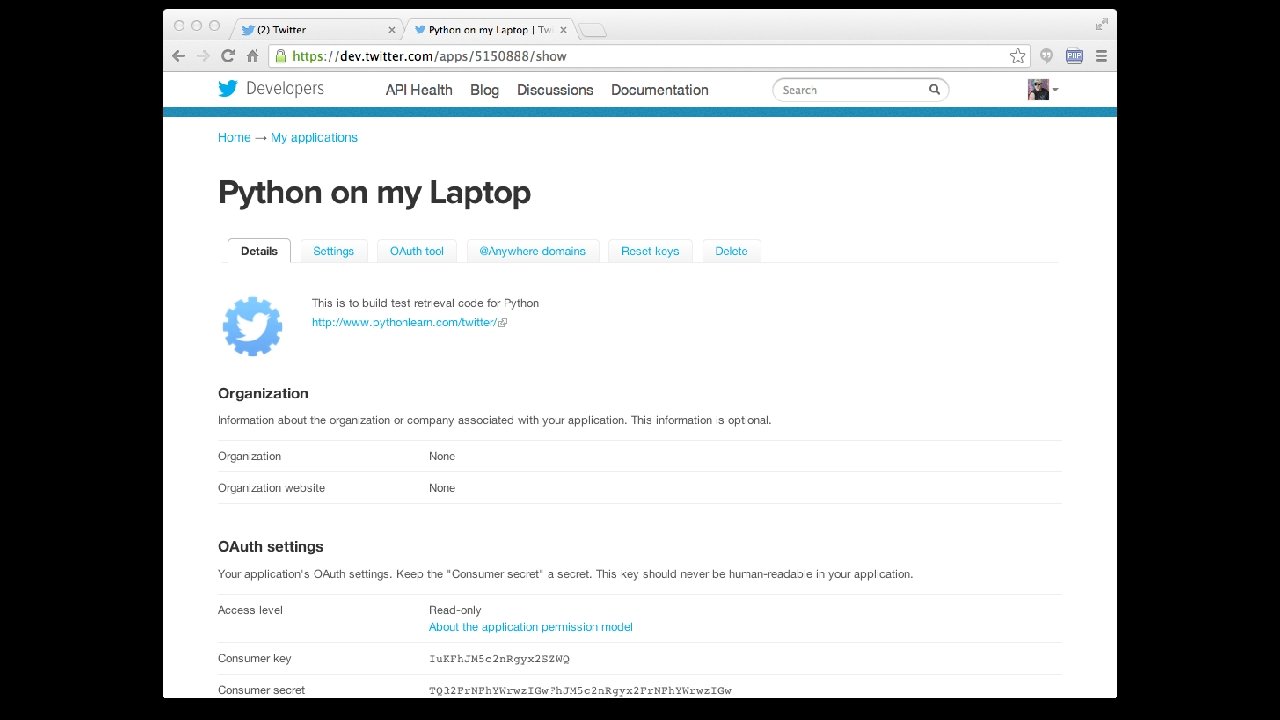Reload the page with the refresh icon

click(x=228, y=56)
